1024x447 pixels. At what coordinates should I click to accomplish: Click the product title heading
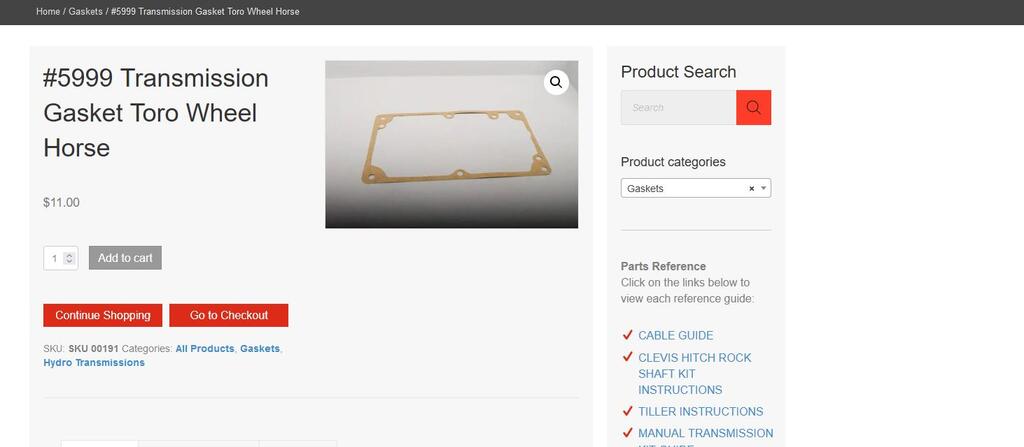point(155,113)
